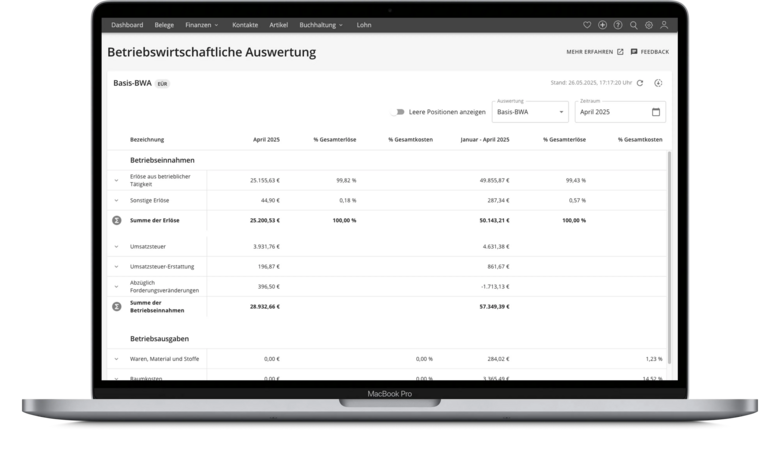Click the table's vertical scrollbar
780x450 pixels.
click(670, 250)
